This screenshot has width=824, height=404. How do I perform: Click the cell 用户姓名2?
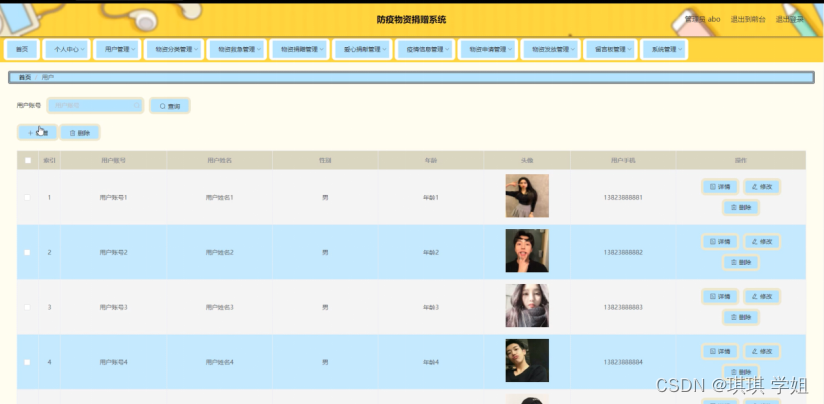(x=219, y=252)
